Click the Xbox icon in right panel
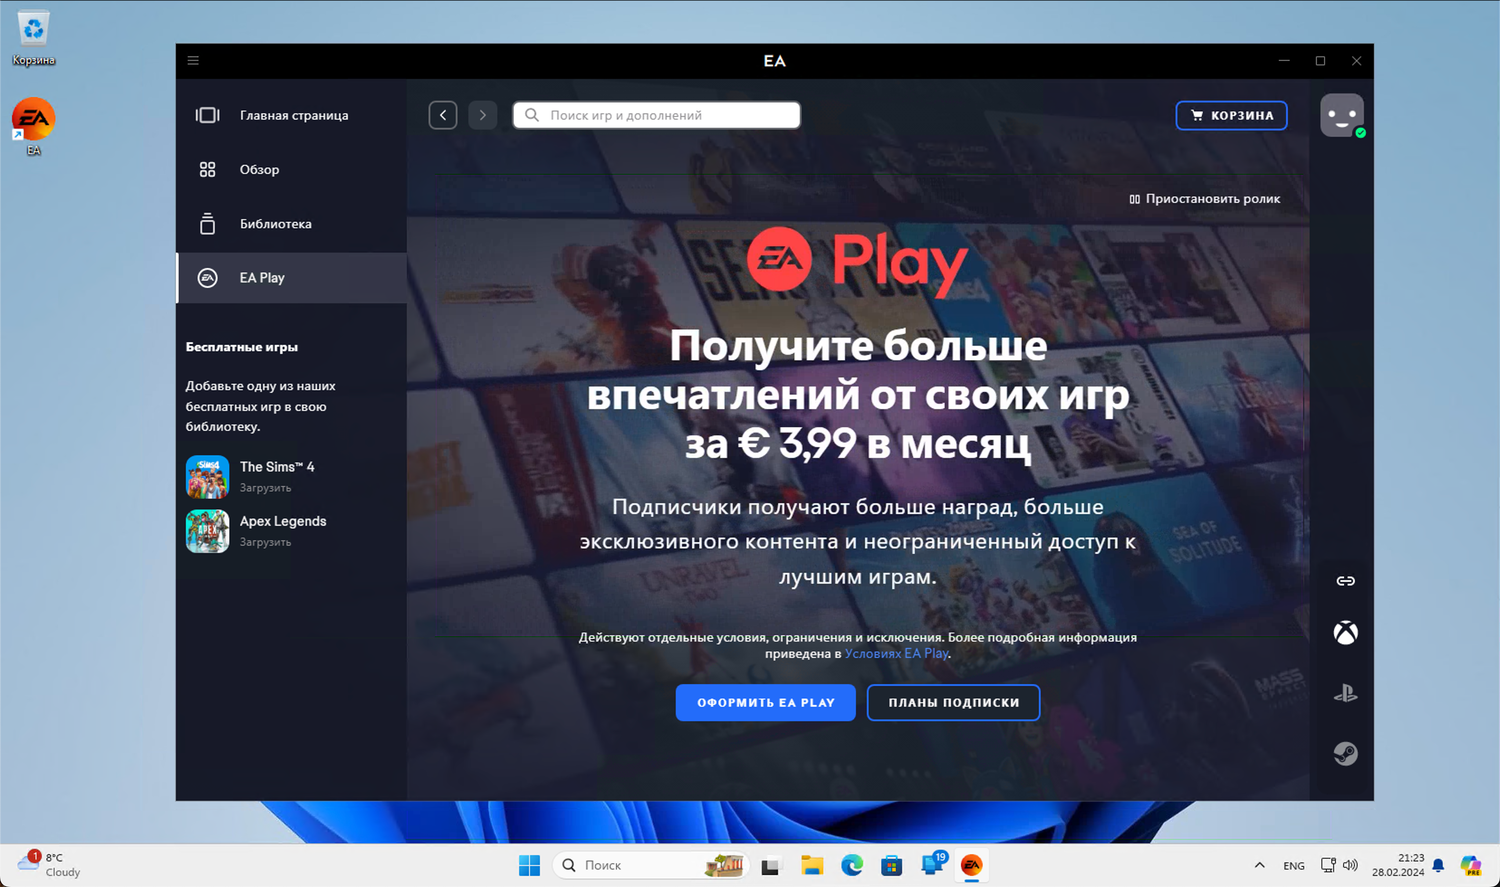This screenshot has height=887, width=1500. (x=1346, y=633)
